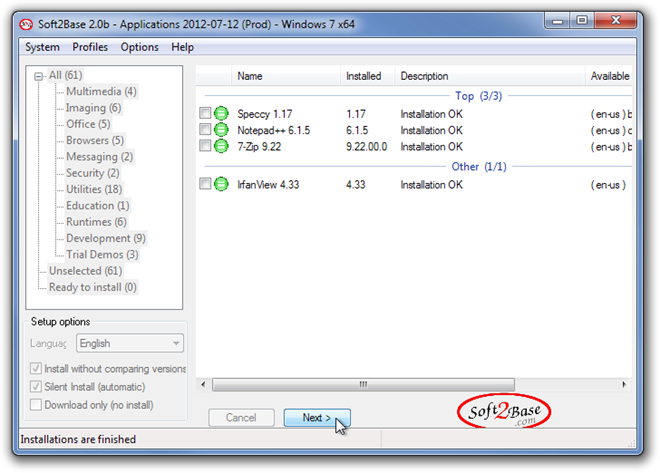Click the IrfanView 4.33 name text
The image size is (660, 473).
pyautogui.click(x=268, y=185)
